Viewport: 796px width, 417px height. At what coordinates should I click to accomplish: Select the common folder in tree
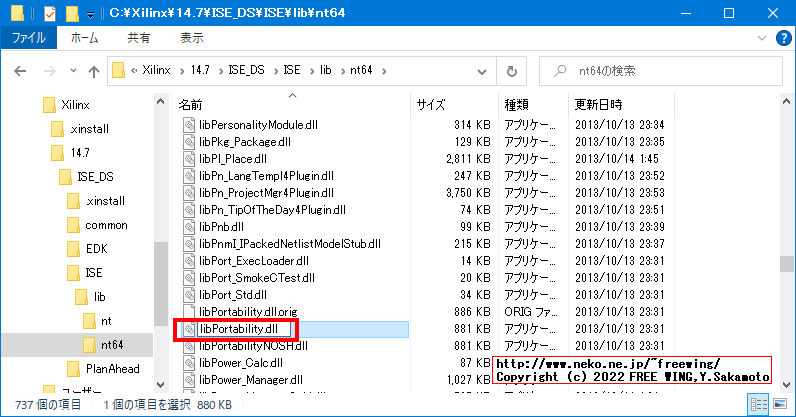tap(106, 225)
